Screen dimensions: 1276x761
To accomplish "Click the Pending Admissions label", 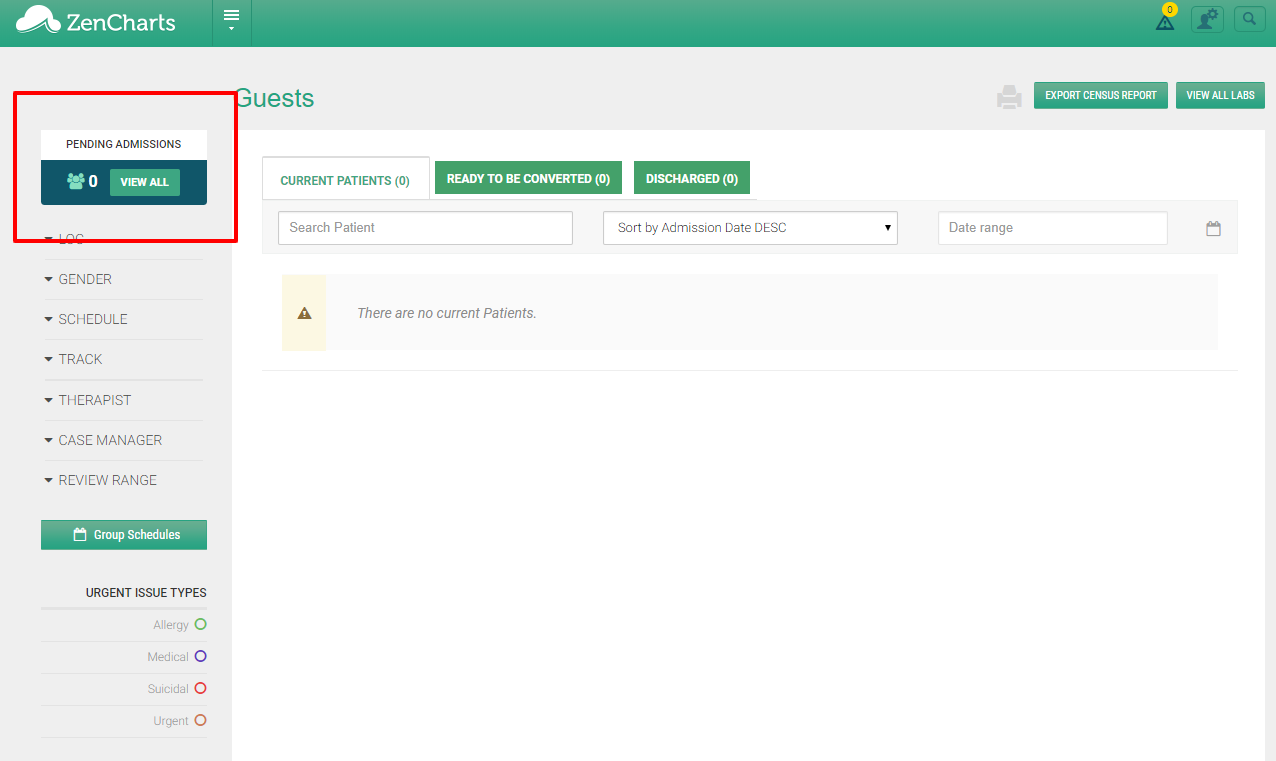I will (x=124, y=144).
